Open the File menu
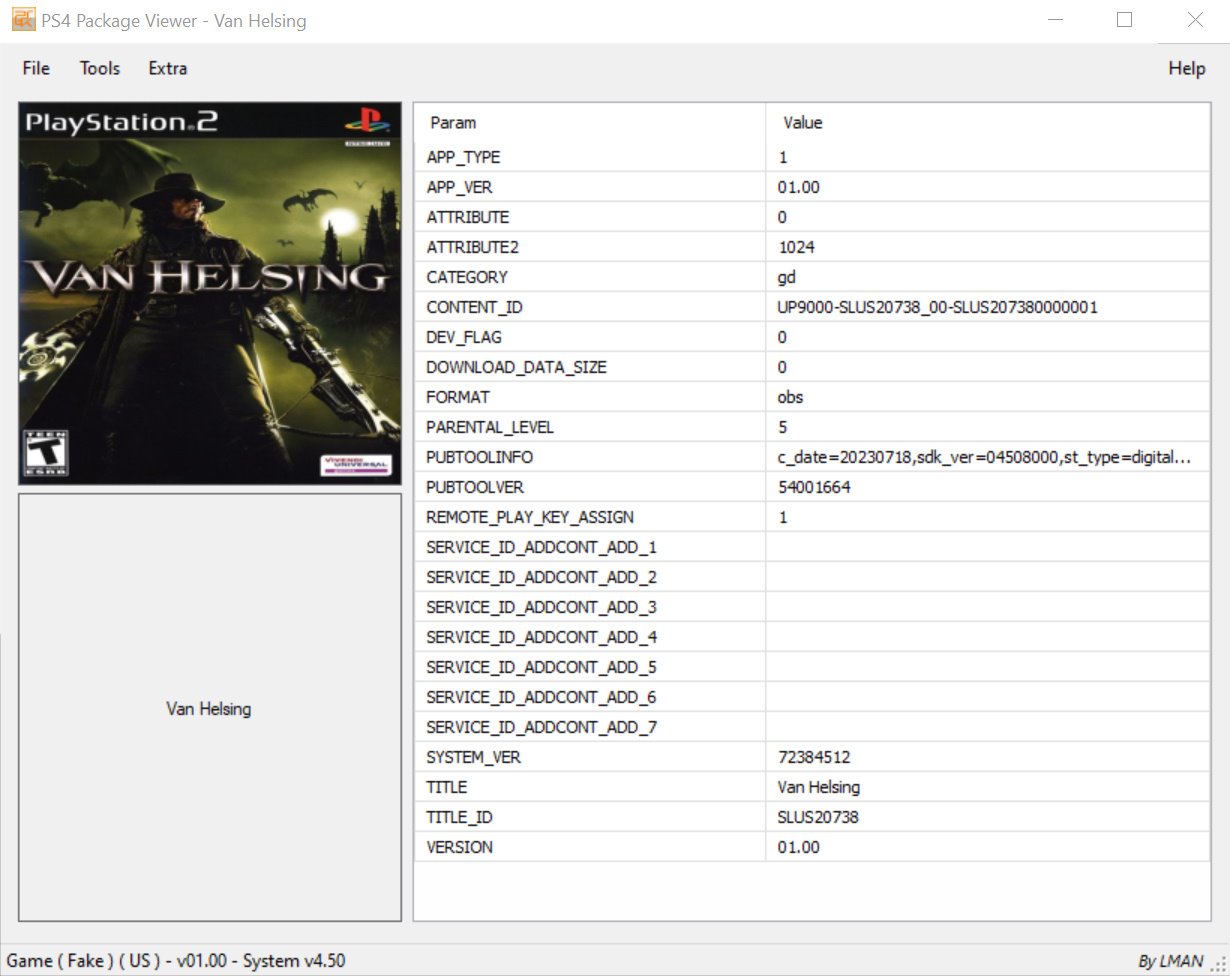1230x976 pixels. [36, 68]
